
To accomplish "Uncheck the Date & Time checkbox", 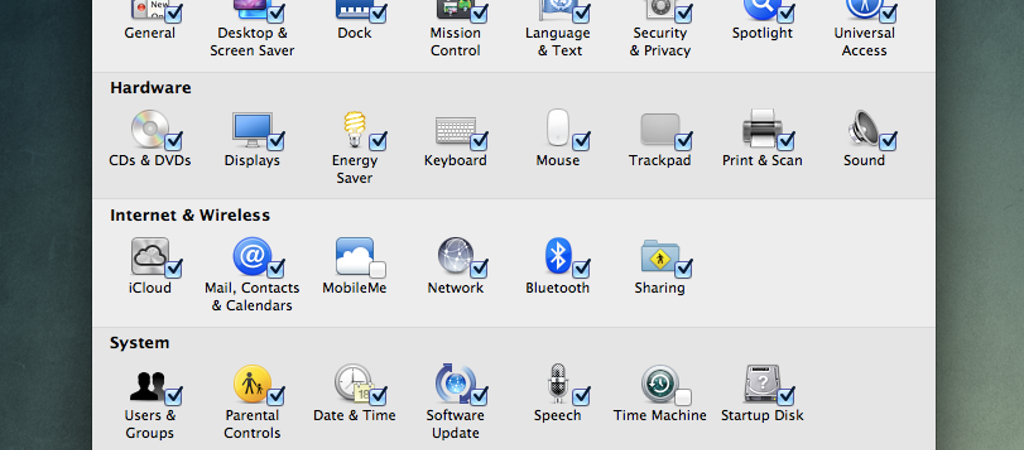I will (x=377, y=396).
